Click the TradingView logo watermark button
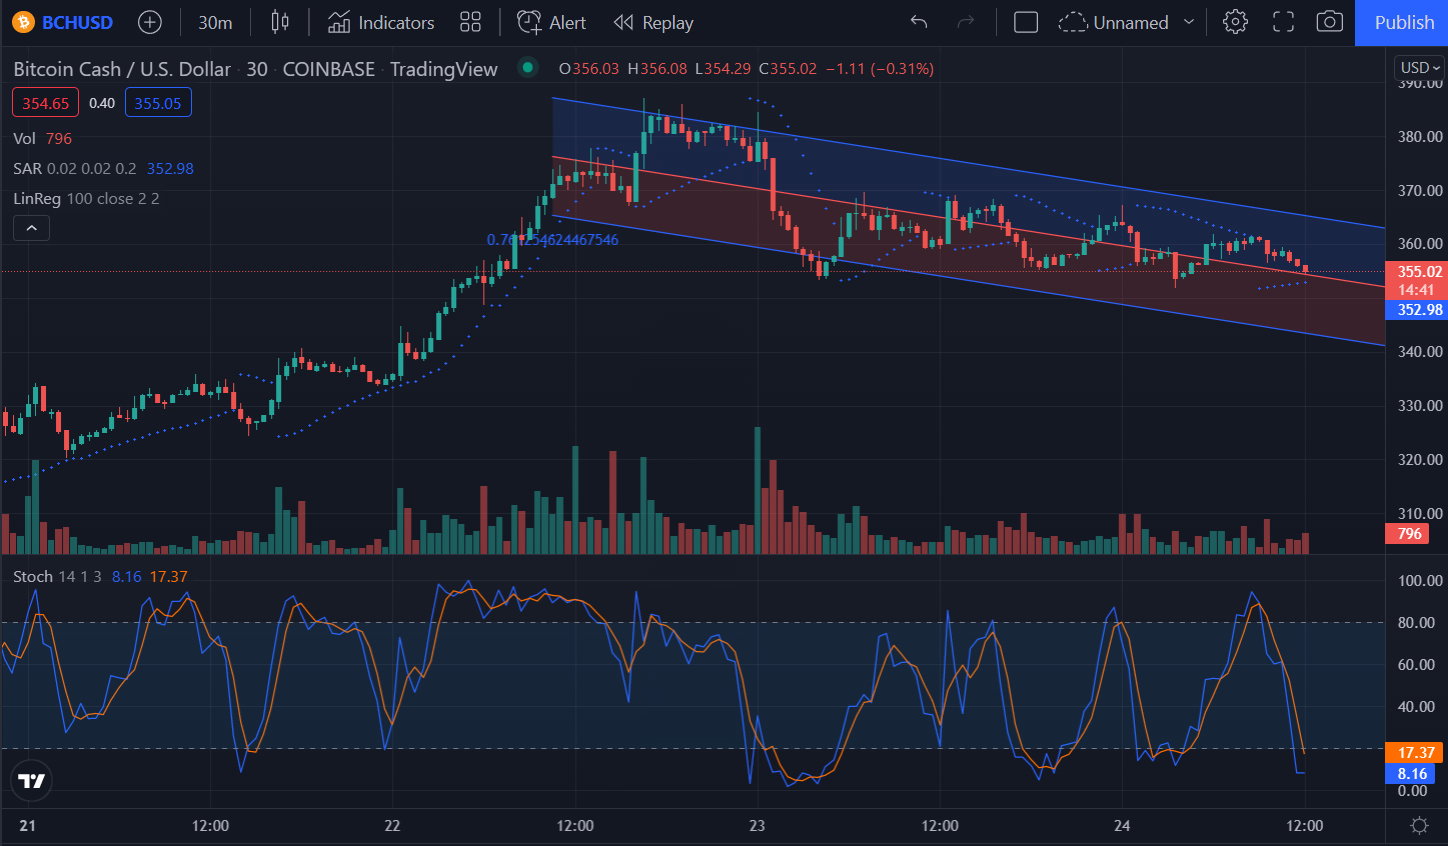 31,781
